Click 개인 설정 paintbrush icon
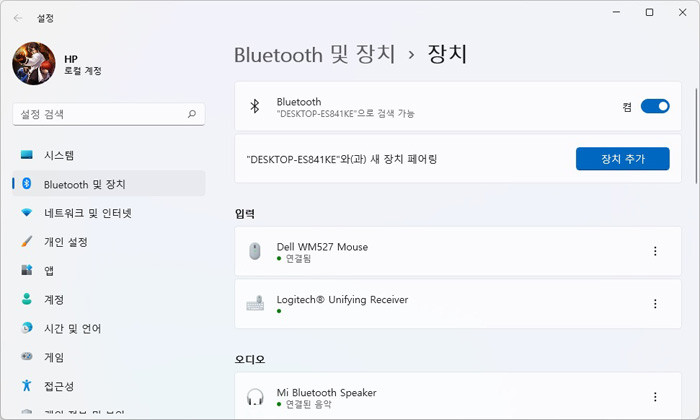This screenshot has width=700, height=420. click(27, 241)
